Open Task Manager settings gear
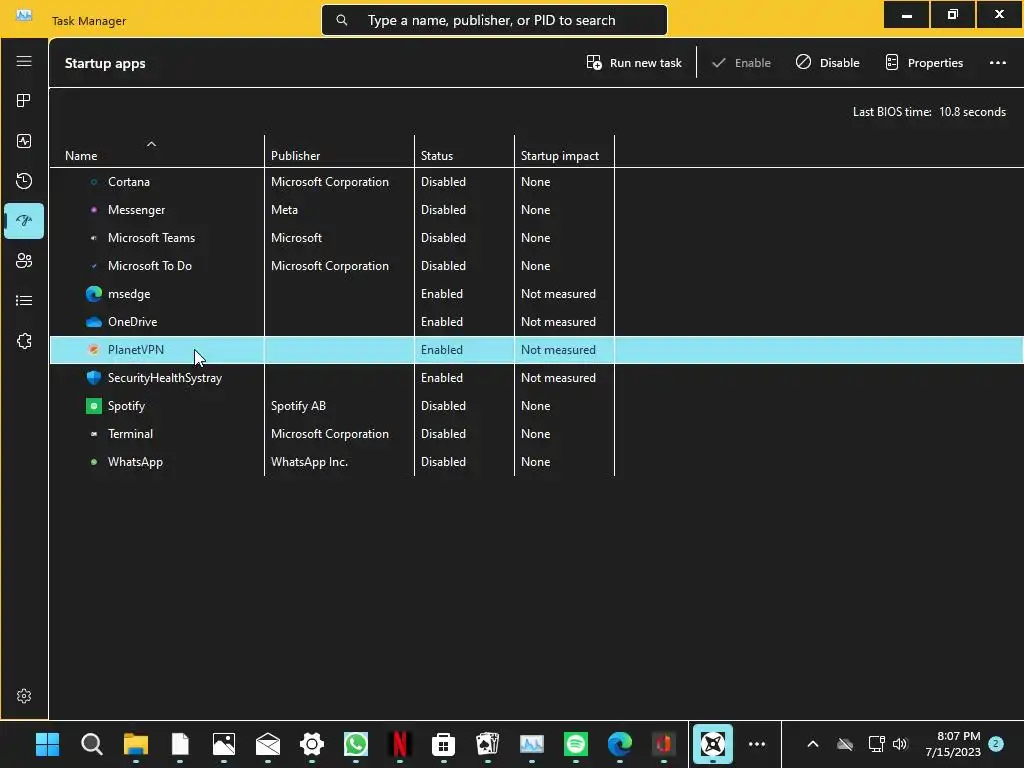The image size is (1024, 768). coord(24,696)
